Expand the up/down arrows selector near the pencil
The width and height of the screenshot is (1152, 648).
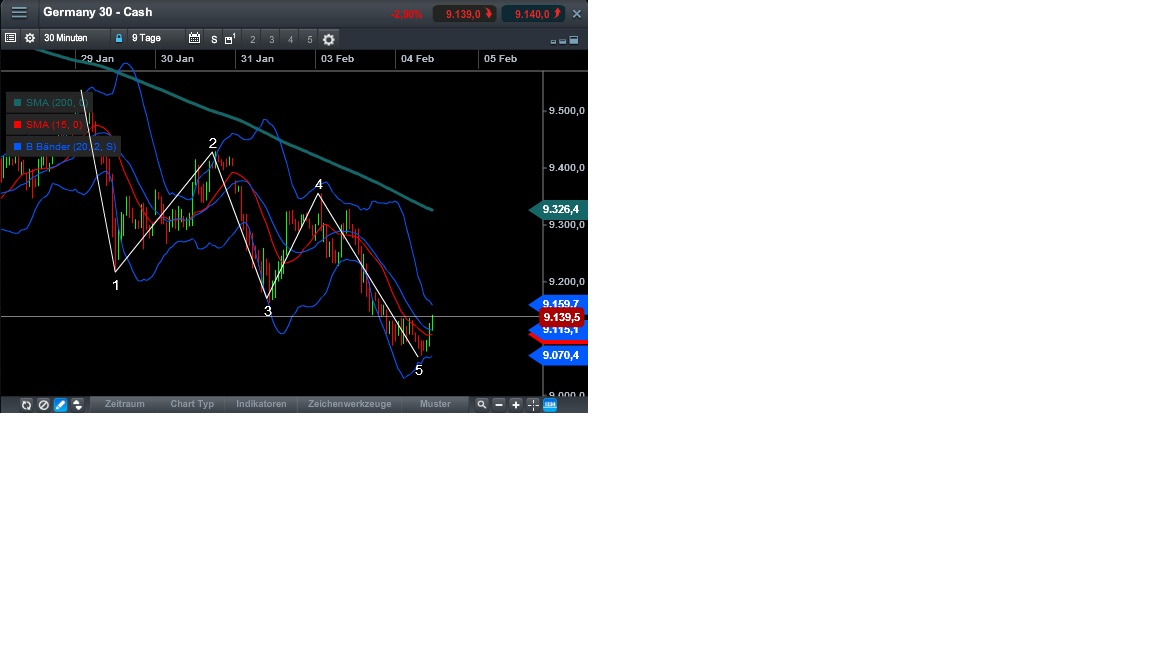click(77, 404)
